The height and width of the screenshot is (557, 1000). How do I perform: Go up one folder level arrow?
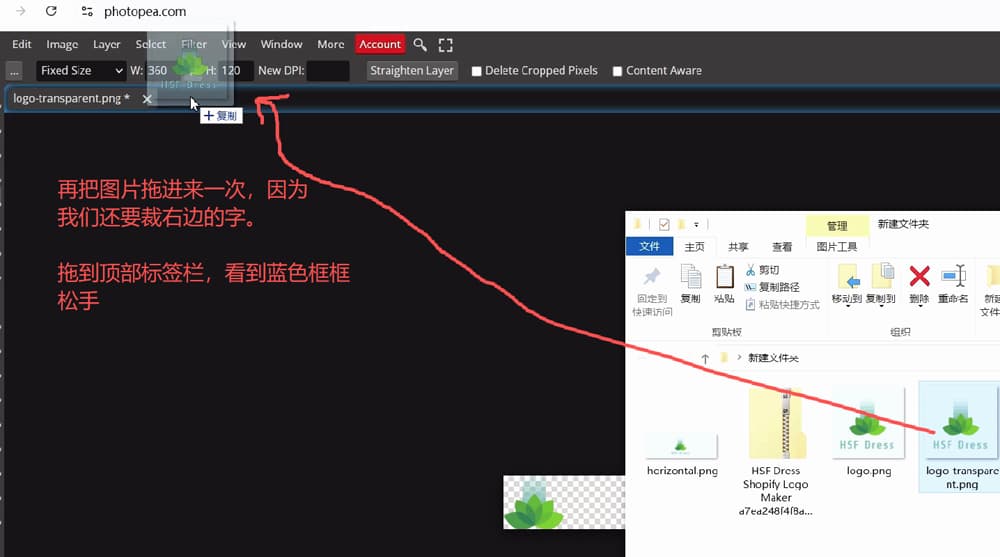coord(705,359)
